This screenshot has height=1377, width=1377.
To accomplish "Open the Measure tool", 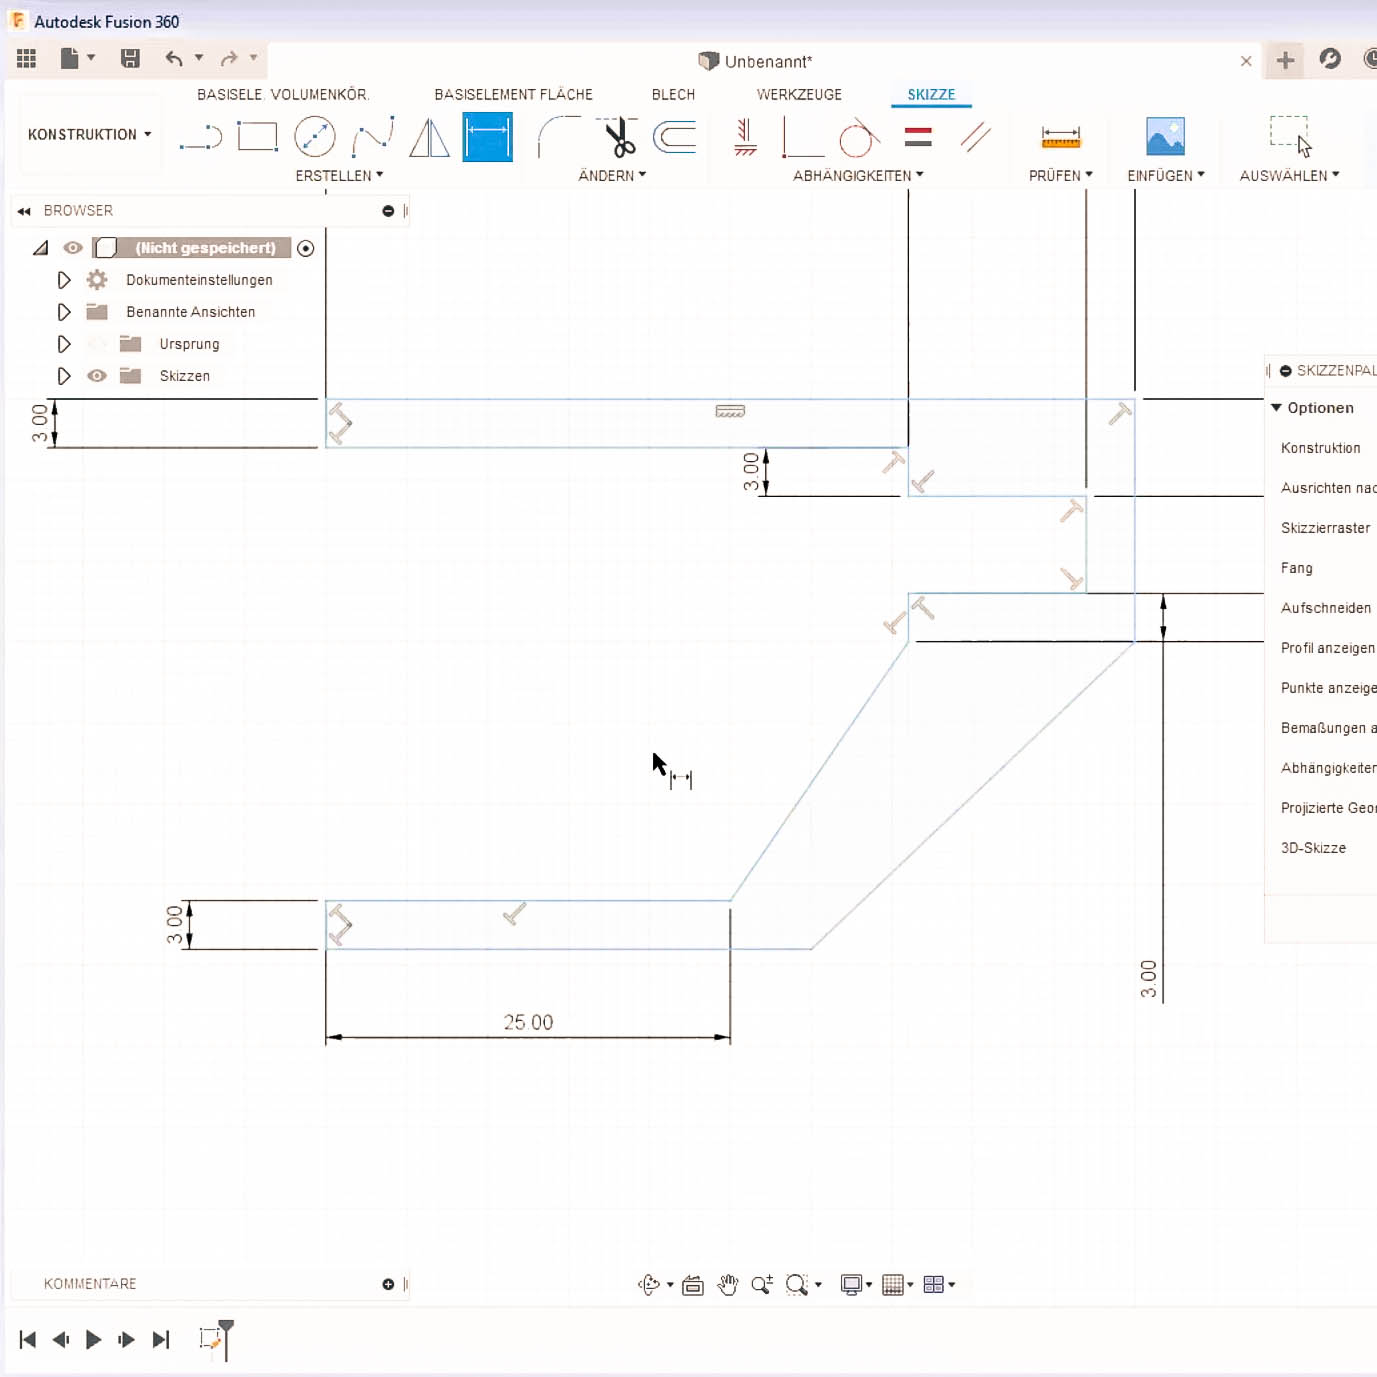I will click(1061, 137).
